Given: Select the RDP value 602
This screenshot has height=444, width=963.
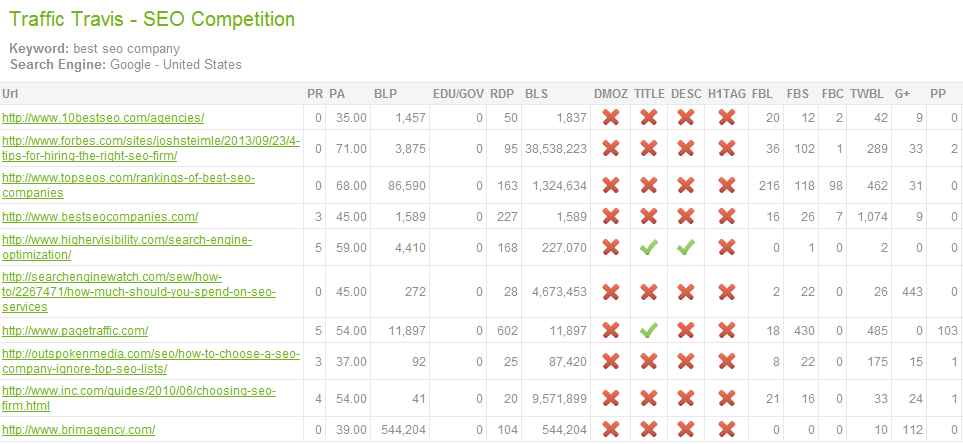Looking at the screenshot, I should click(507, 331).
